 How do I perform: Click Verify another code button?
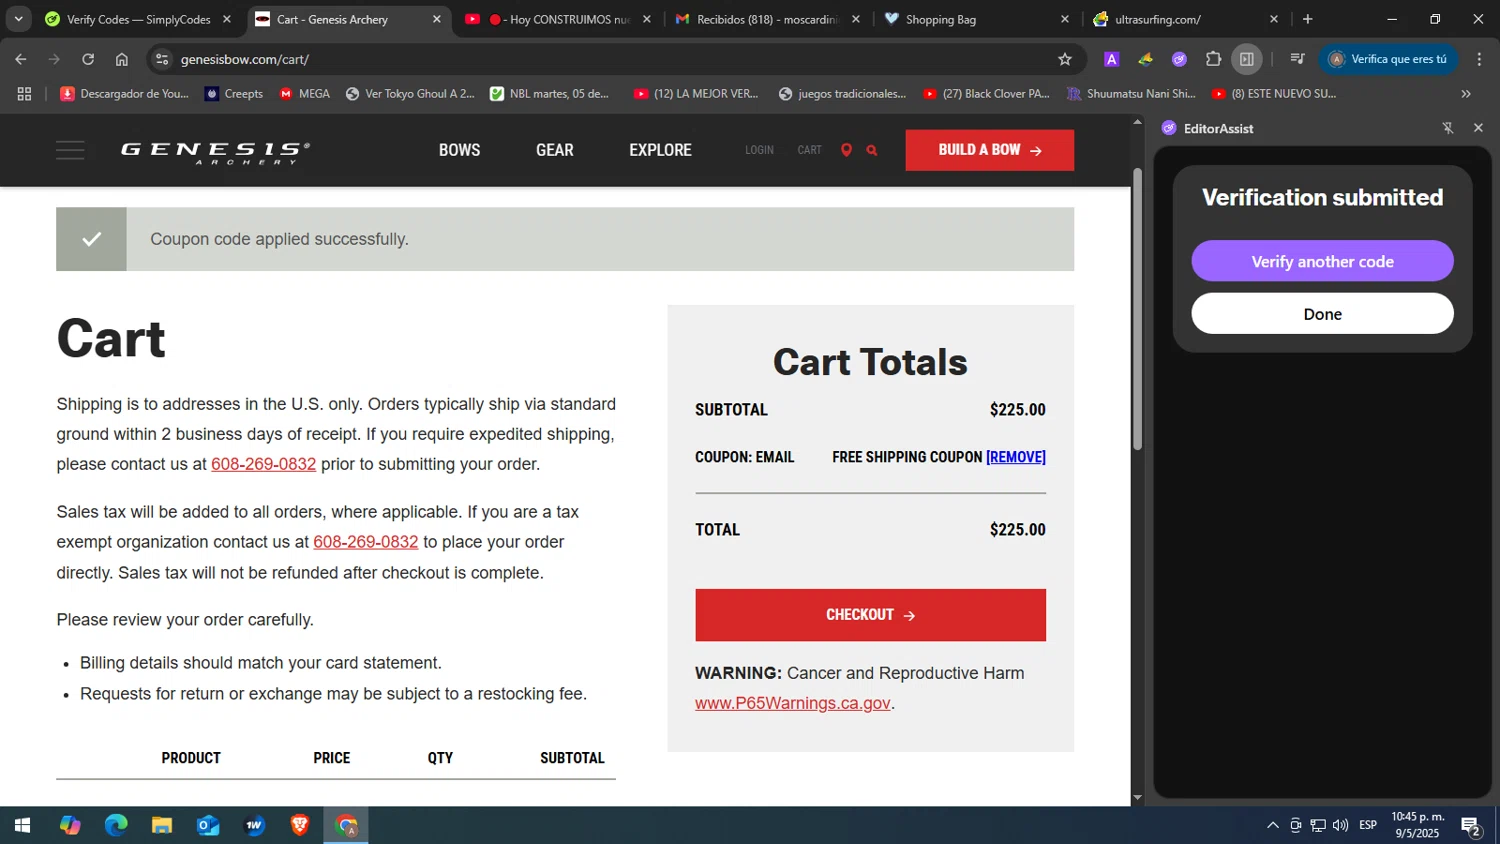tap(1322, 261)
